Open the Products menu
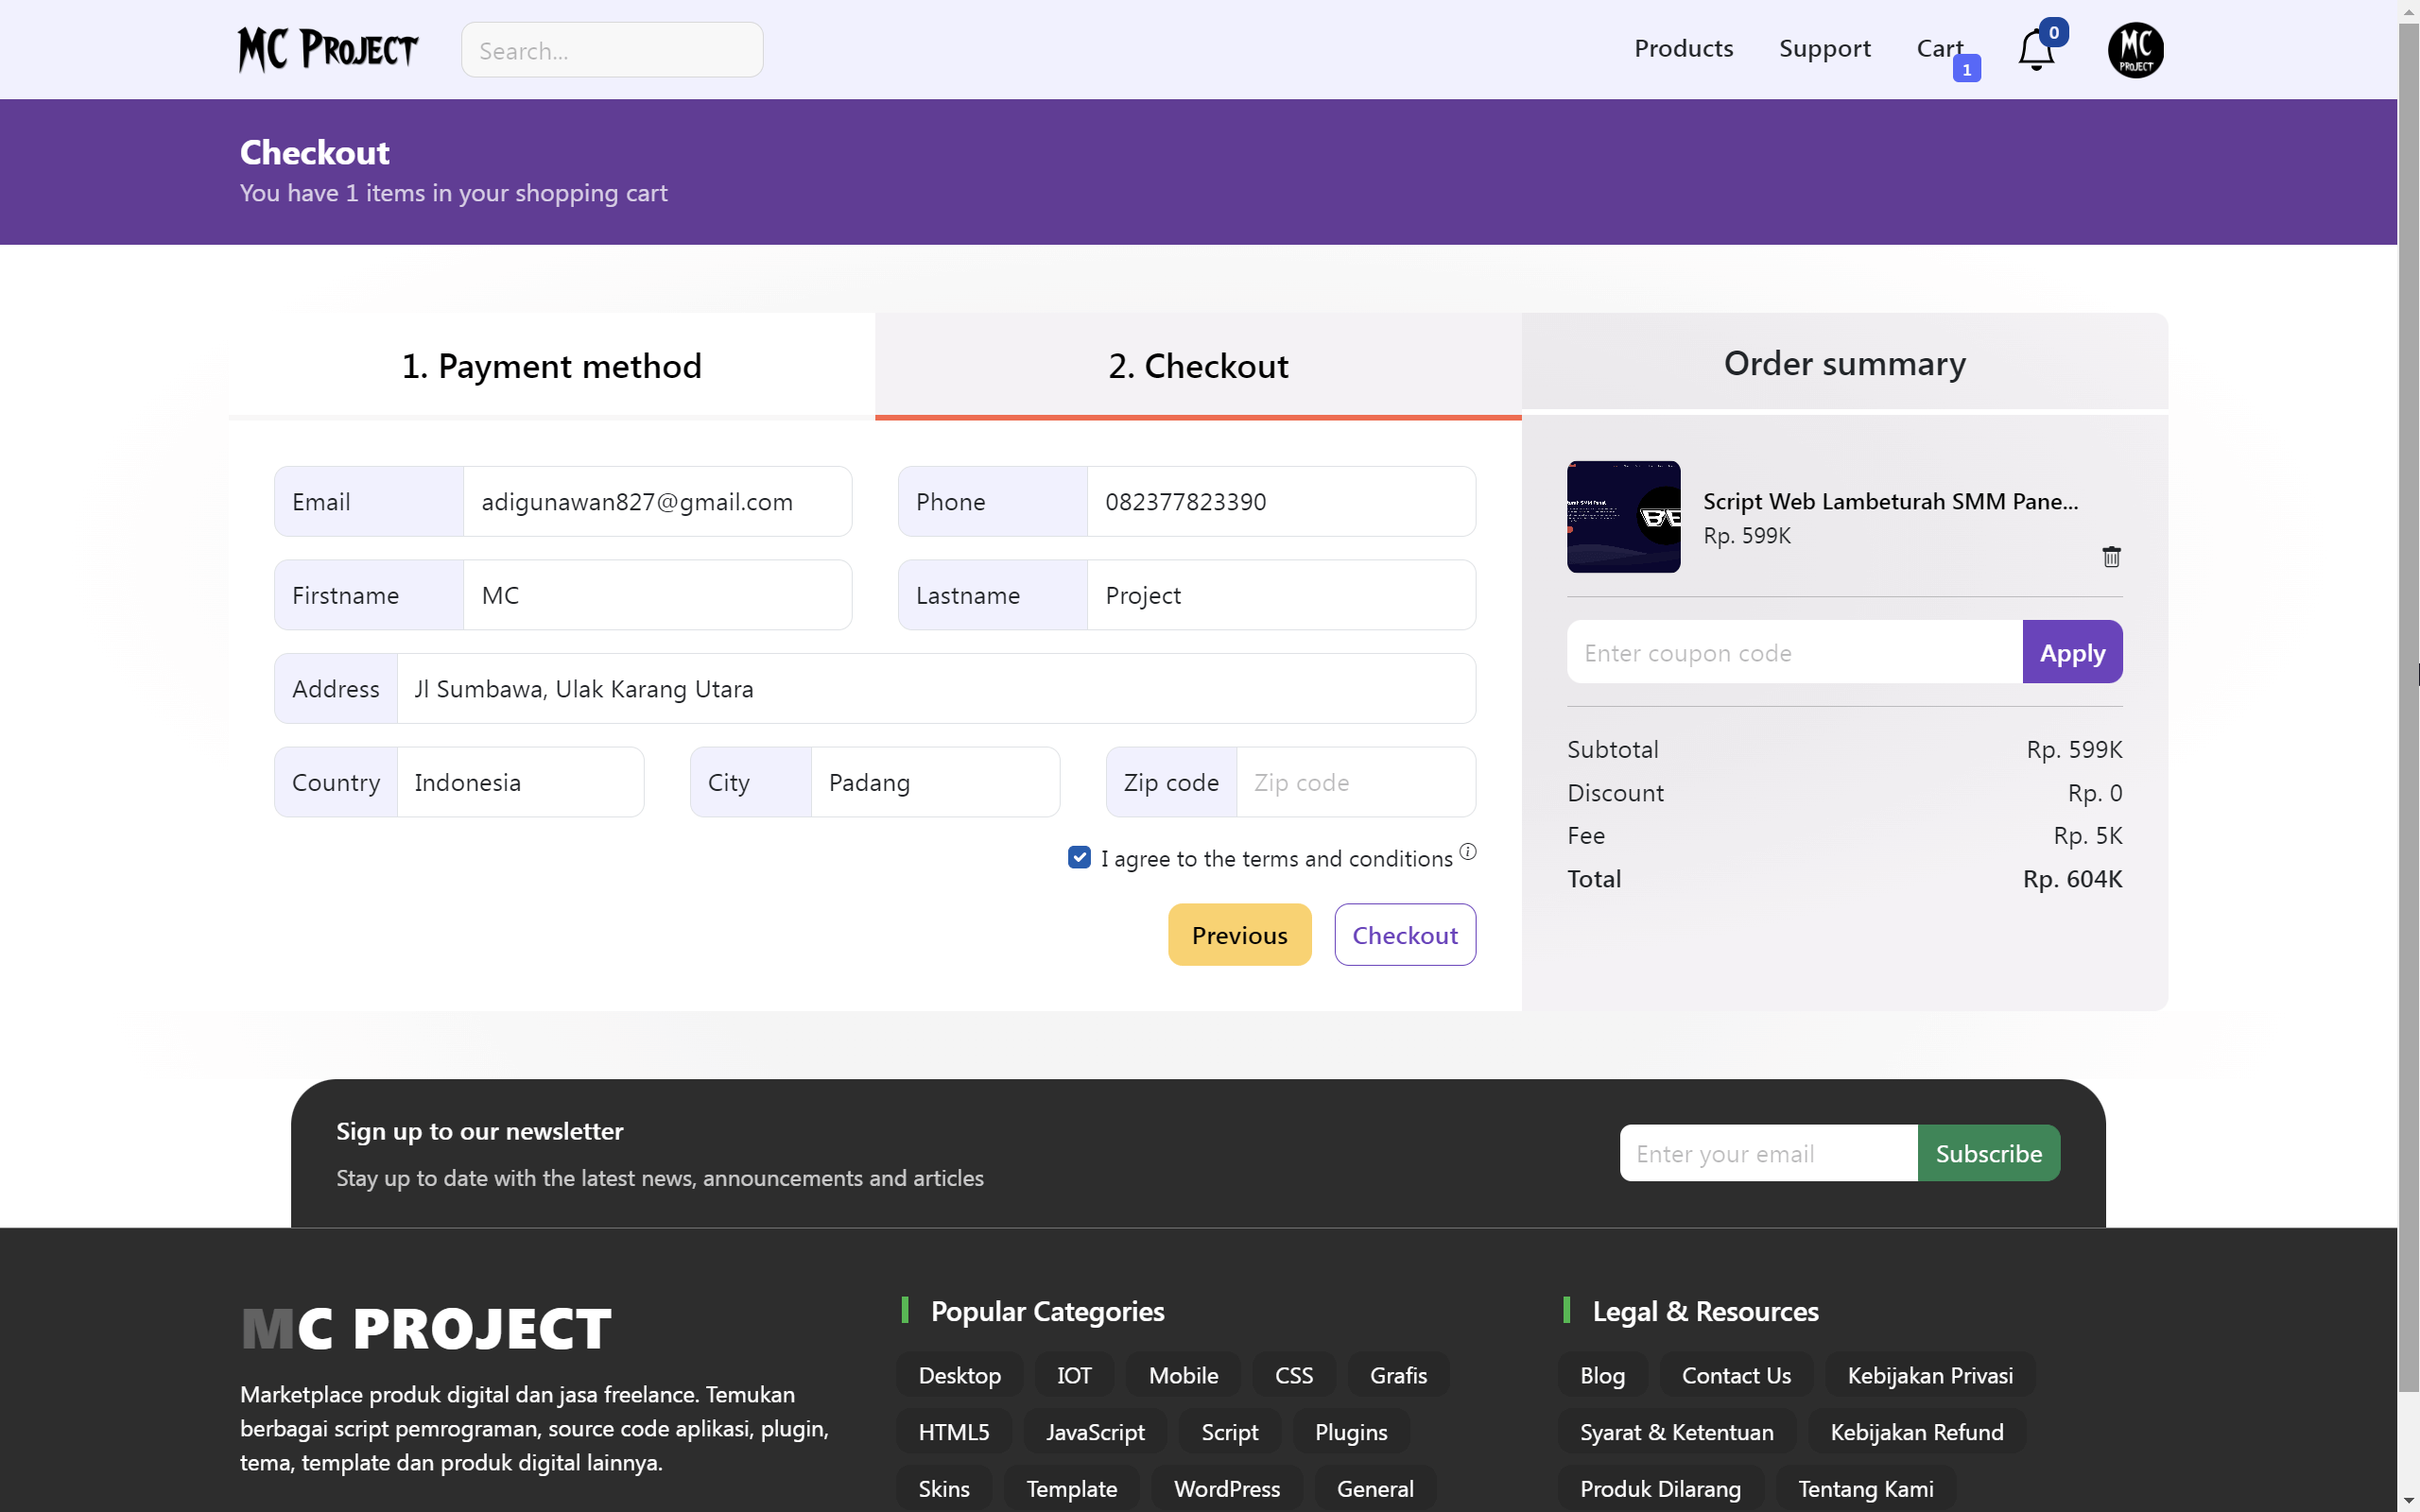 point(1684,48)
